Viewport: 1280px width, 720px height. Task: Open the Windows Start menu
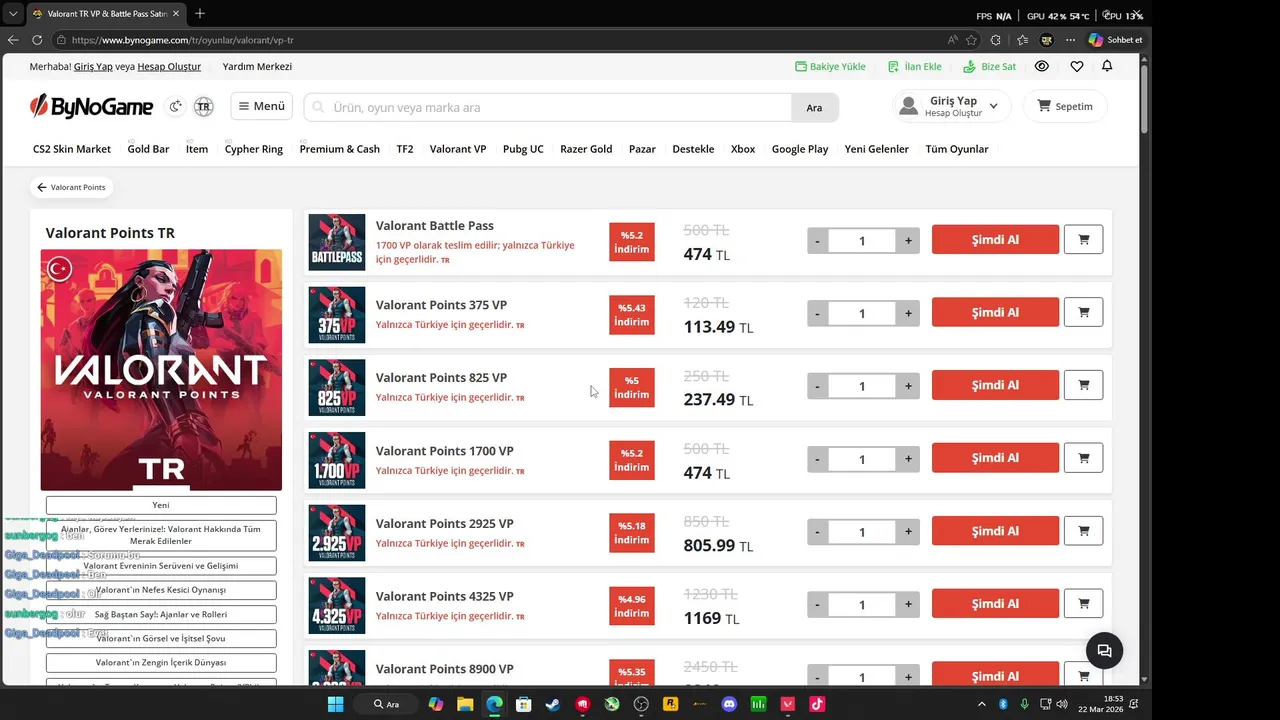[335, 704]
